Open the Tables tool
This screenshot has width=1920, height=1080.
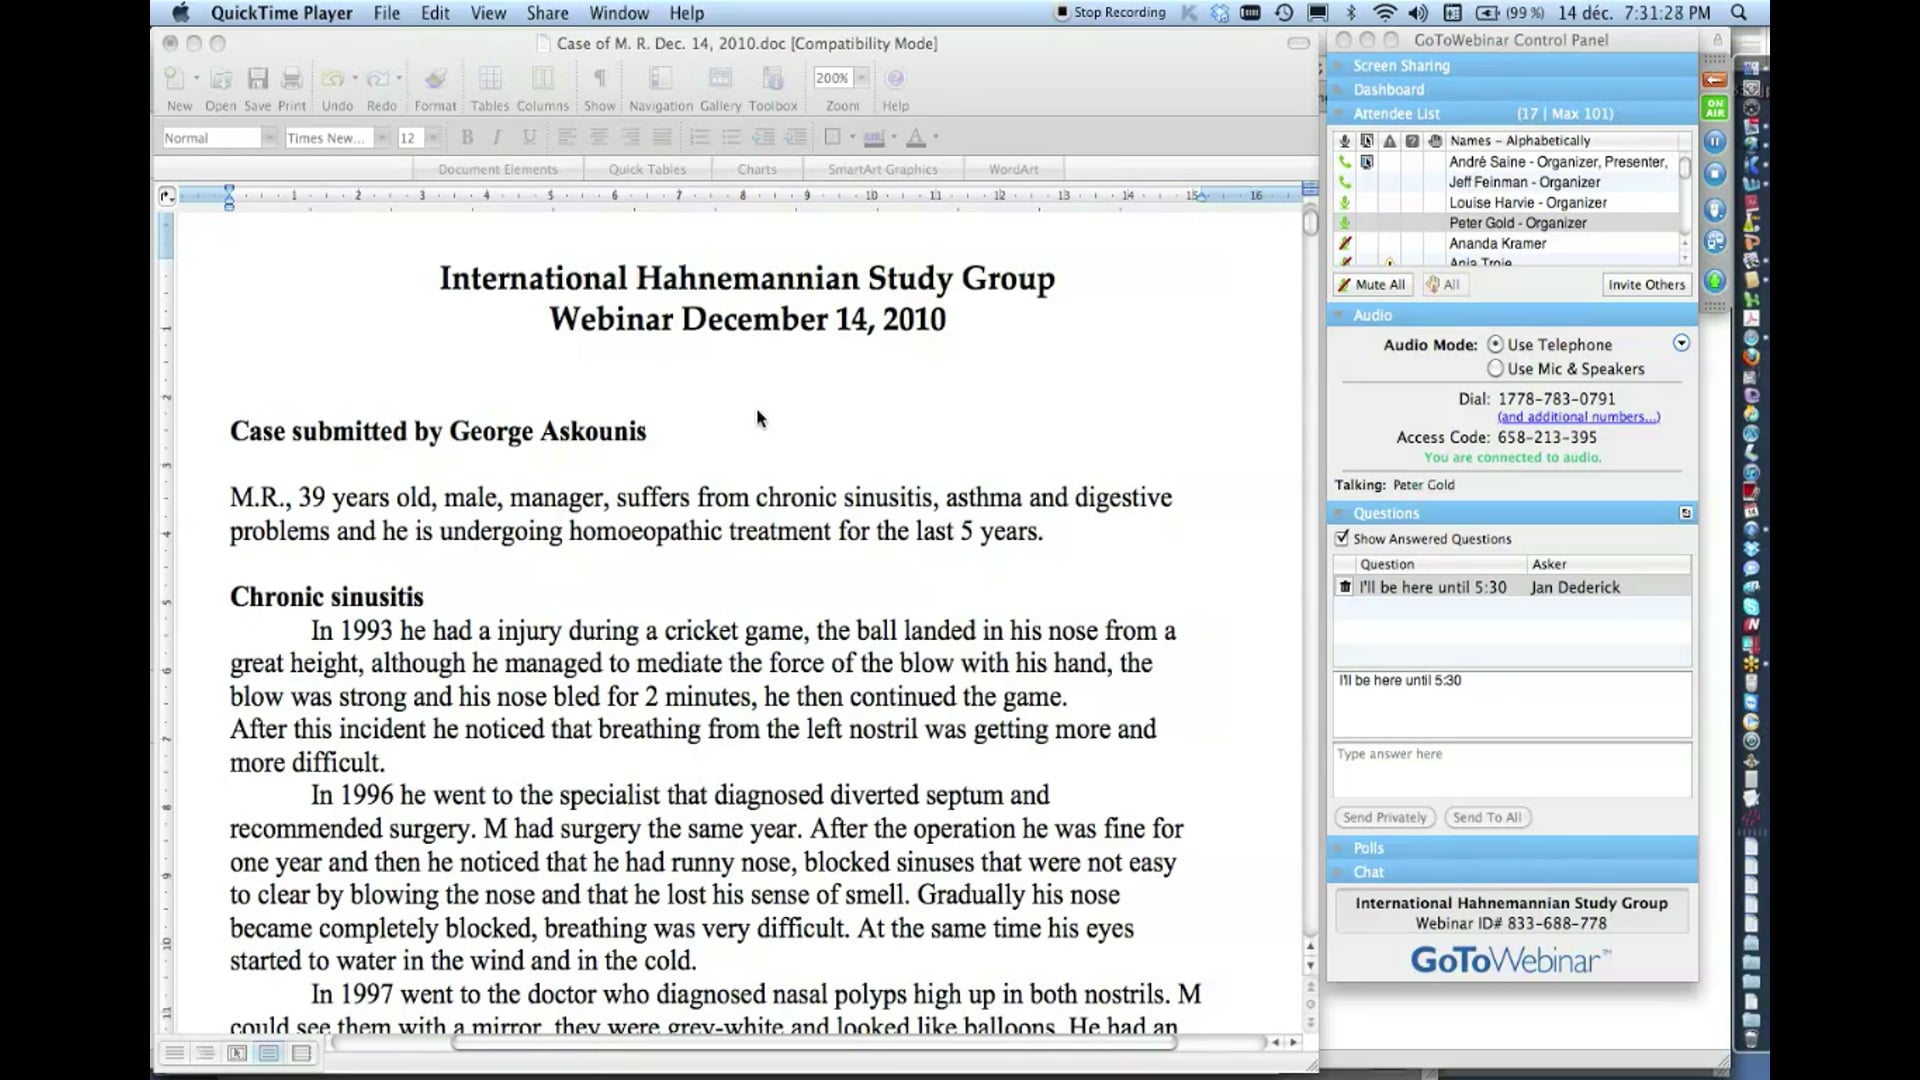489,84
